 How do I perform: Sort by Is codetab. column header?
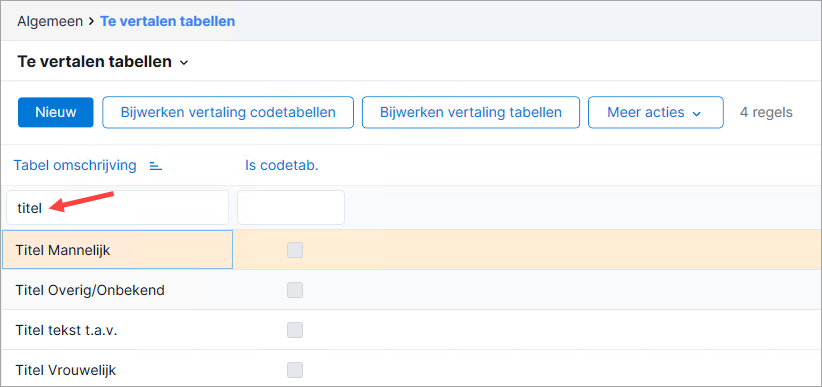pyautogui.click(x=282, y=166)
